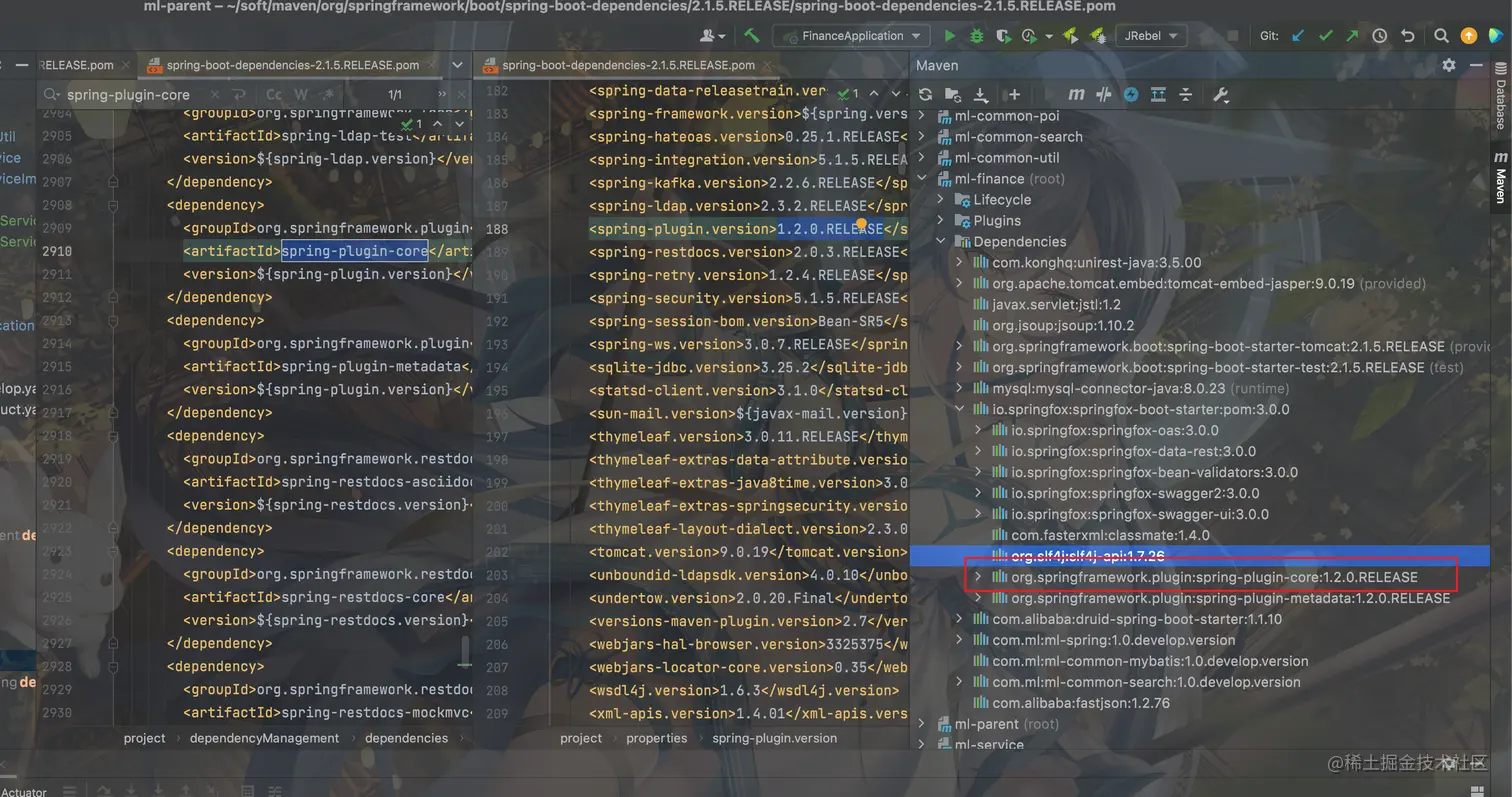The image size is (1512, 797).
Task: Execute Maven Goal via 'm' icon
Action: point(1076,94)
